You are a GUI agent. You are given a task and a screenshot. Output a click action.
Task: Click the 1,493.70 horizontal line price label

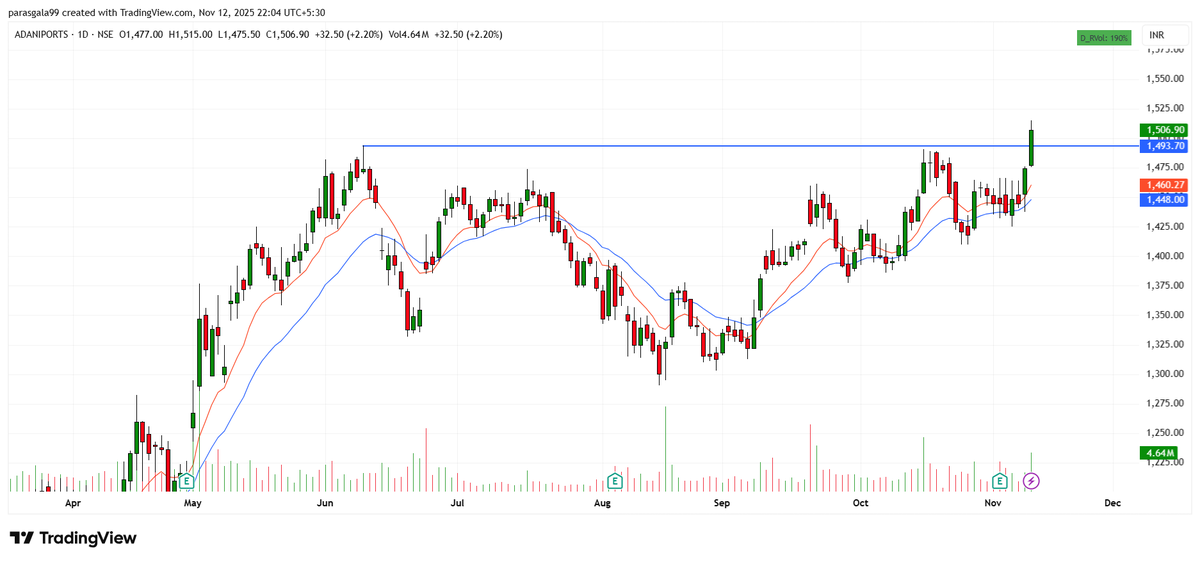click(1163, 146)
